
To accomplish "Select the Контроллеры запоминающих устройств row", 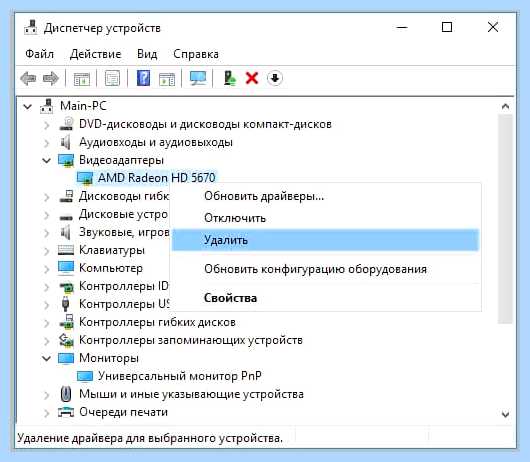I will (191, 340).
